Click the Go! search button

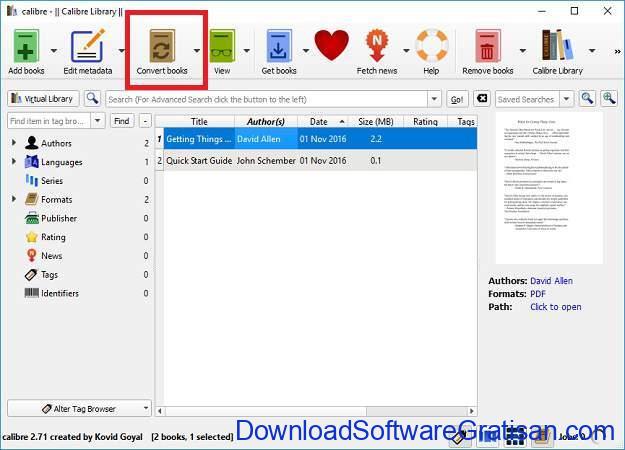tap(457, 99)
